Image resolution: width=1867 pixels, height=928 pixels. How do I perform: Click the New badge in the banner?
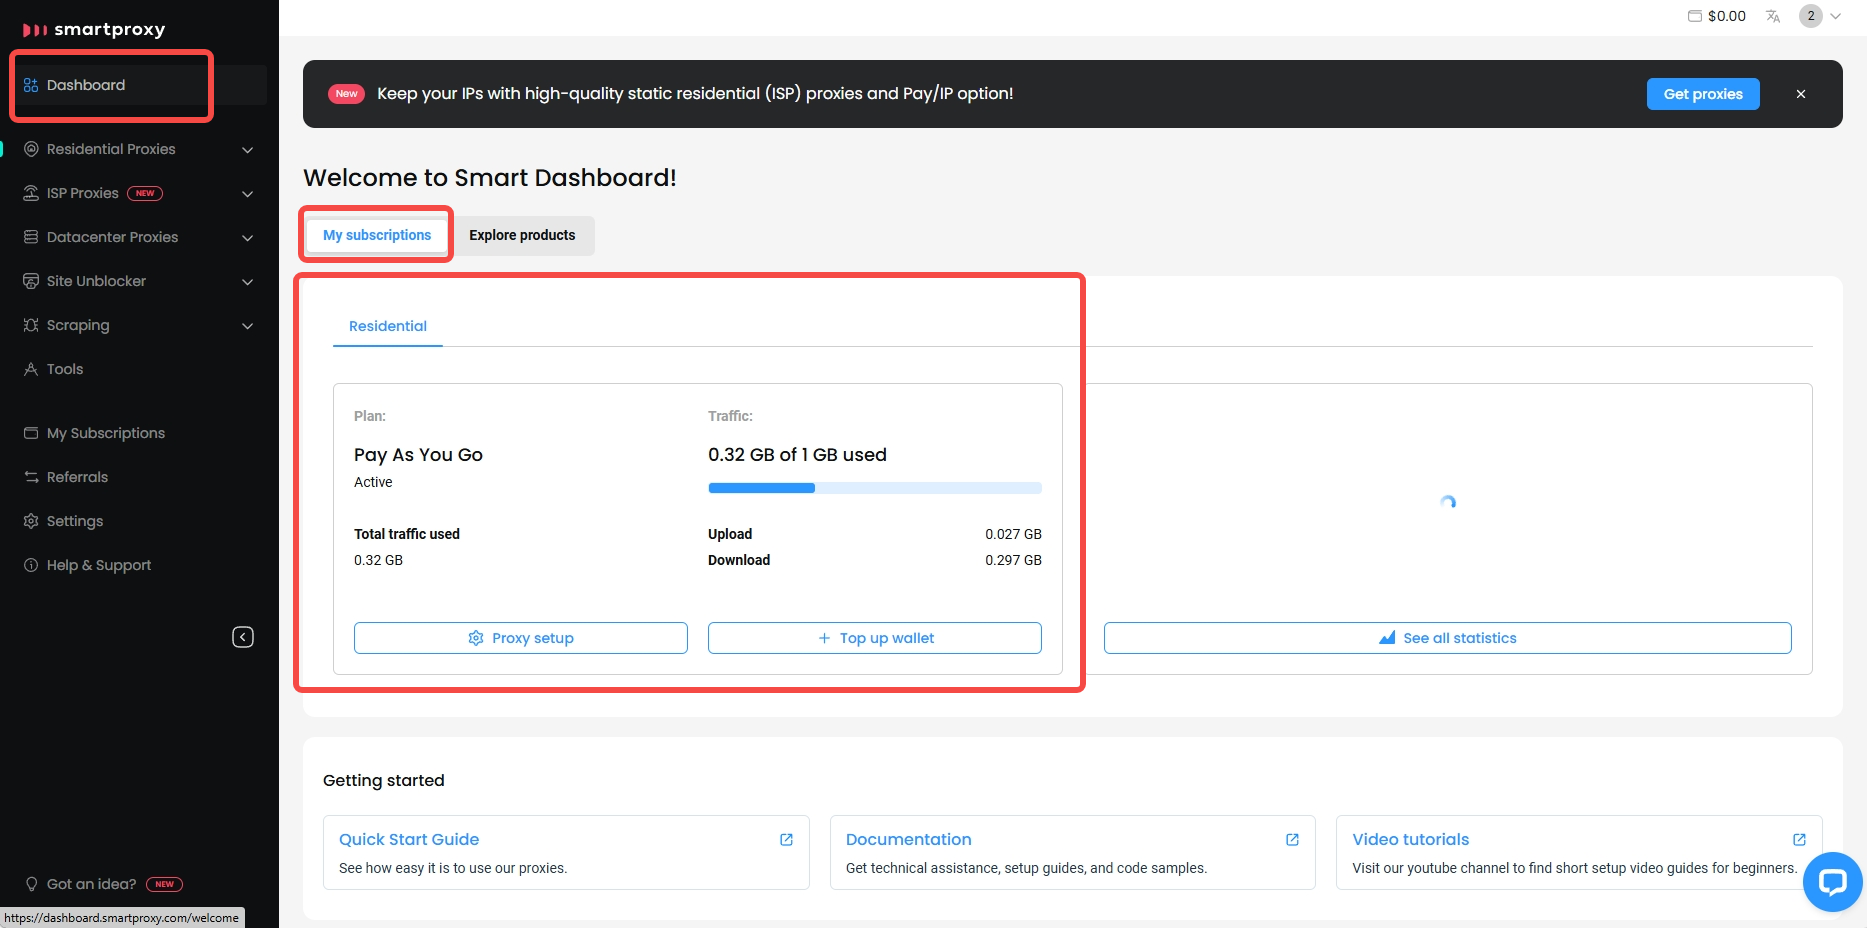(x=347, y=94)
